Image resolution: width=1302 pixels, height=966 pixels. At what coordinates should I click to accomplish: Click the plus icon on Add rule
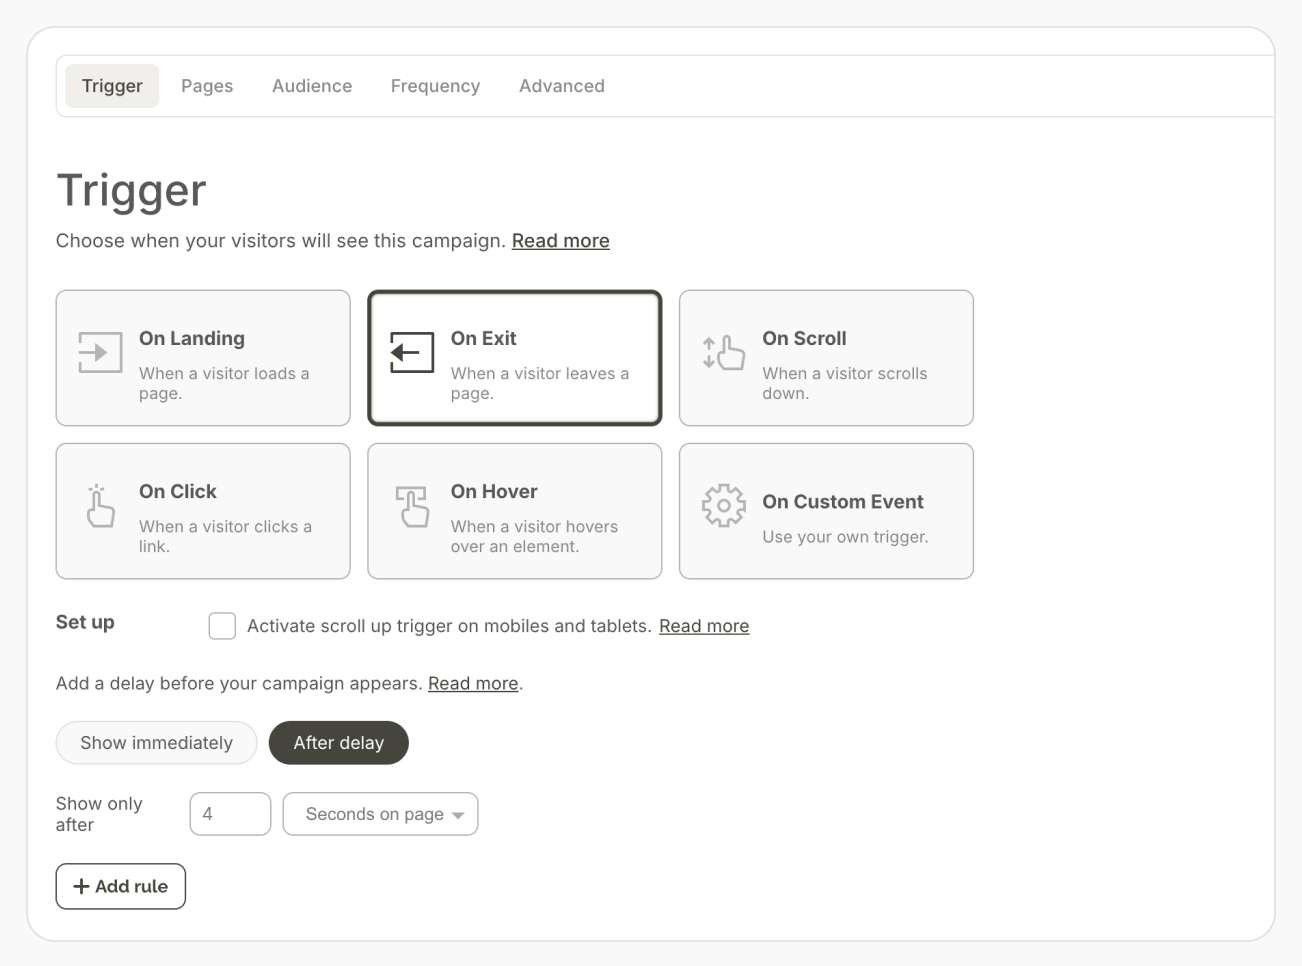pyautogui.click(x=82, y=886)
